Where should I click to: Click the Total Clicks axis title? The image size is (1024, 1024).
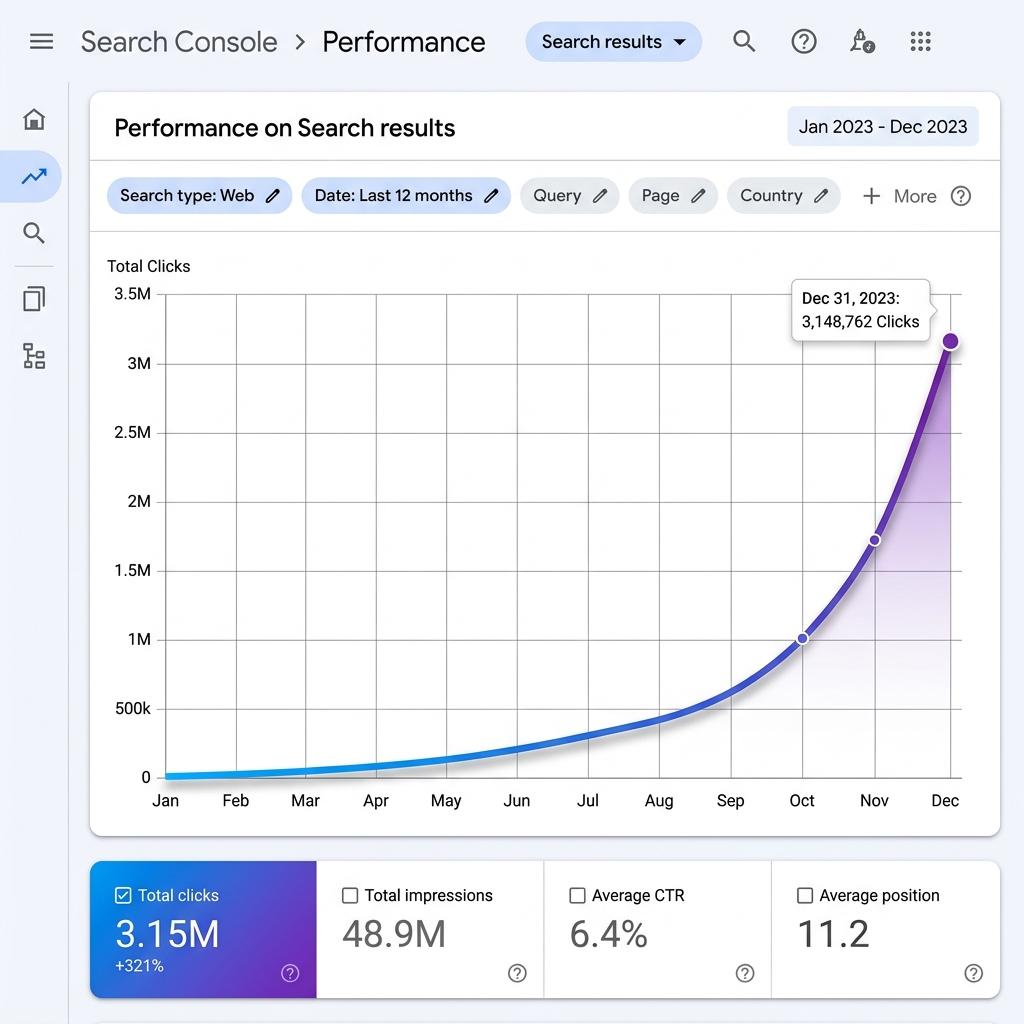[148, 266]
